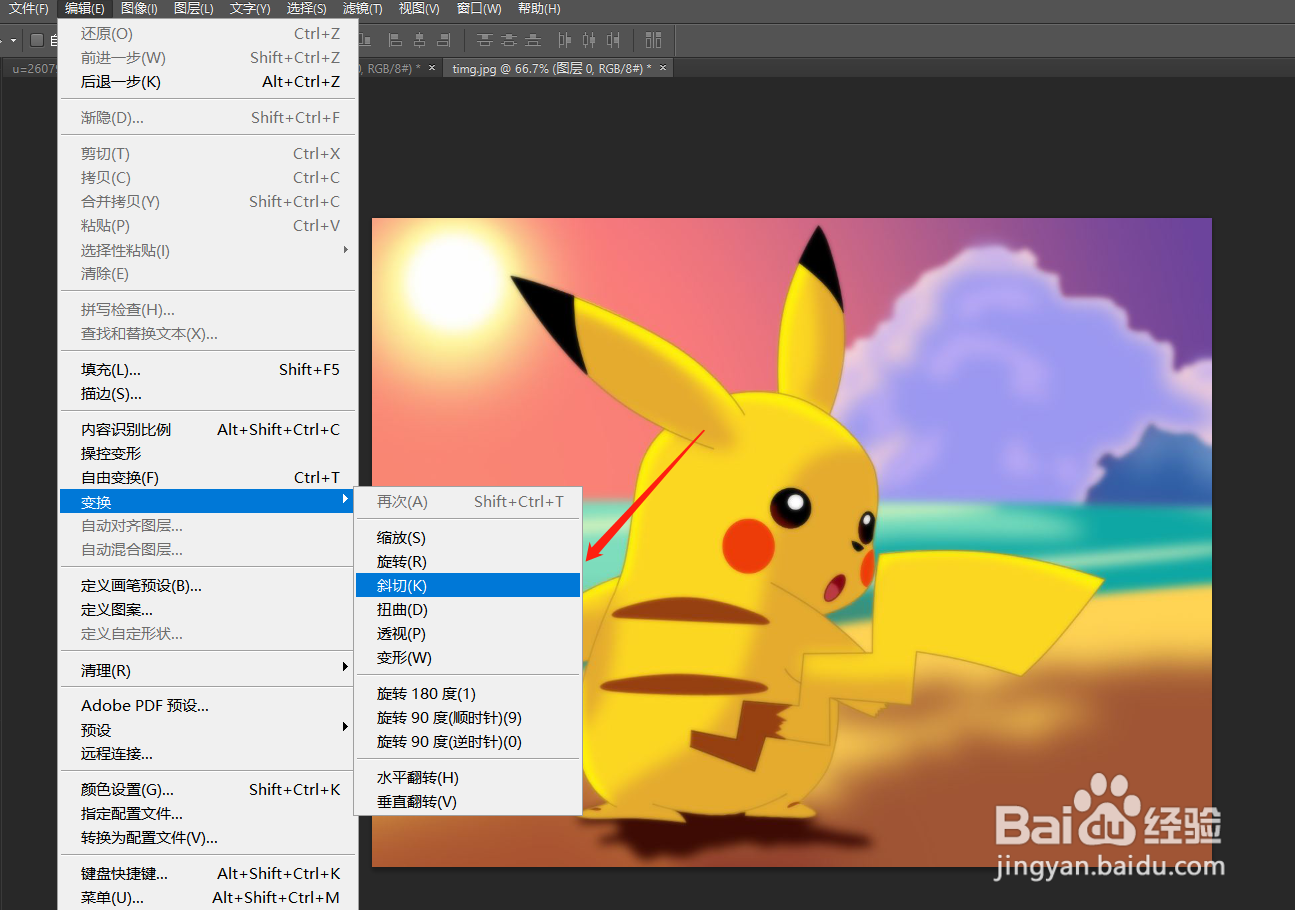Choose 填充(L)... in the Edit menu
This screenshot has width=1295, height=910.
(207, 370)
